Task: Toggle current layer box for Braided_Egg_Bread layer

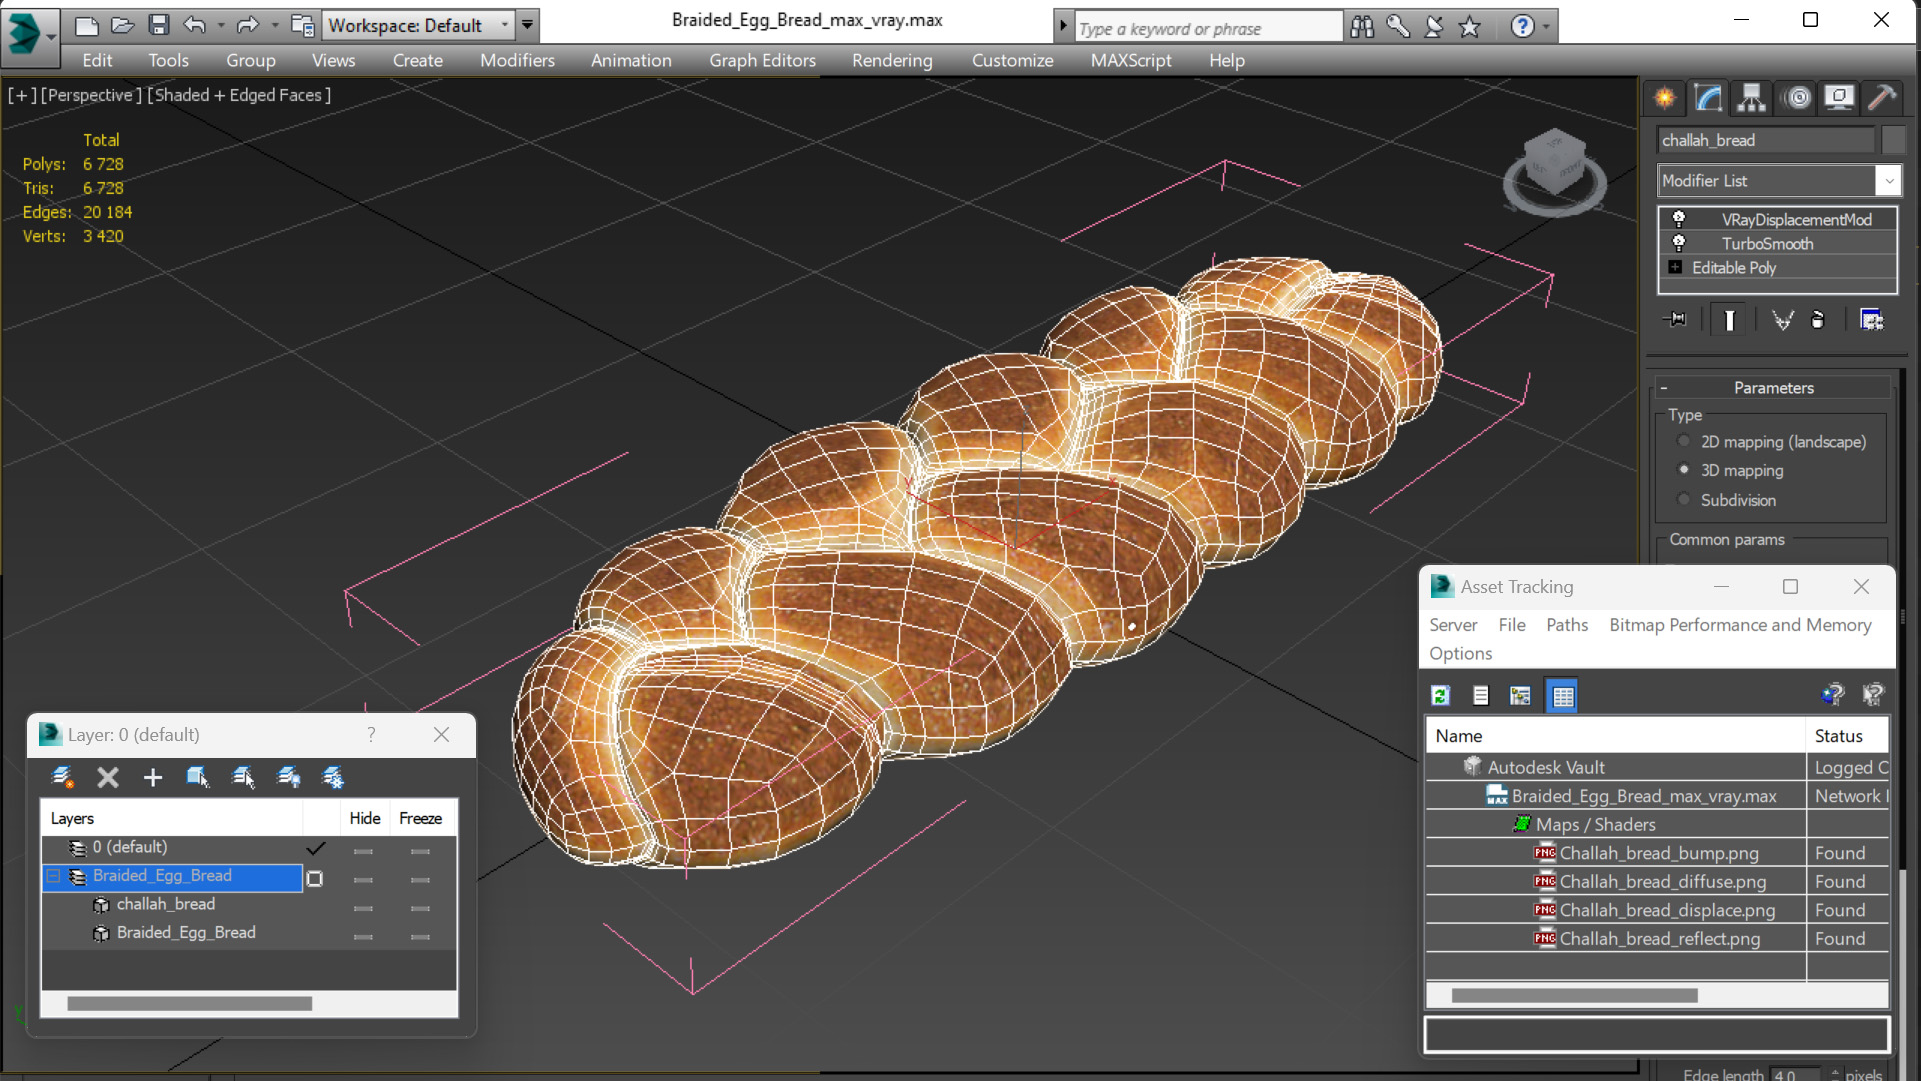Action: pos(315,878)
